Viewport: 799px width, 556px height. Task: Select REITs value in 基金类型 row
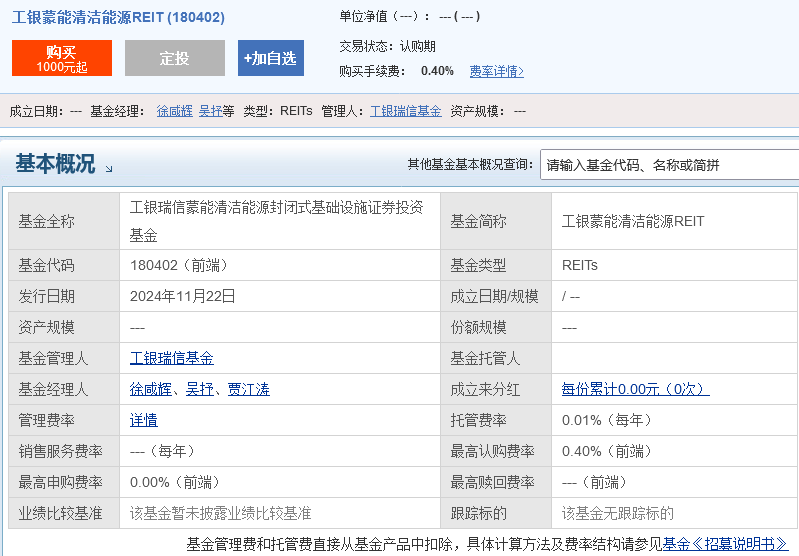point(579,266)
